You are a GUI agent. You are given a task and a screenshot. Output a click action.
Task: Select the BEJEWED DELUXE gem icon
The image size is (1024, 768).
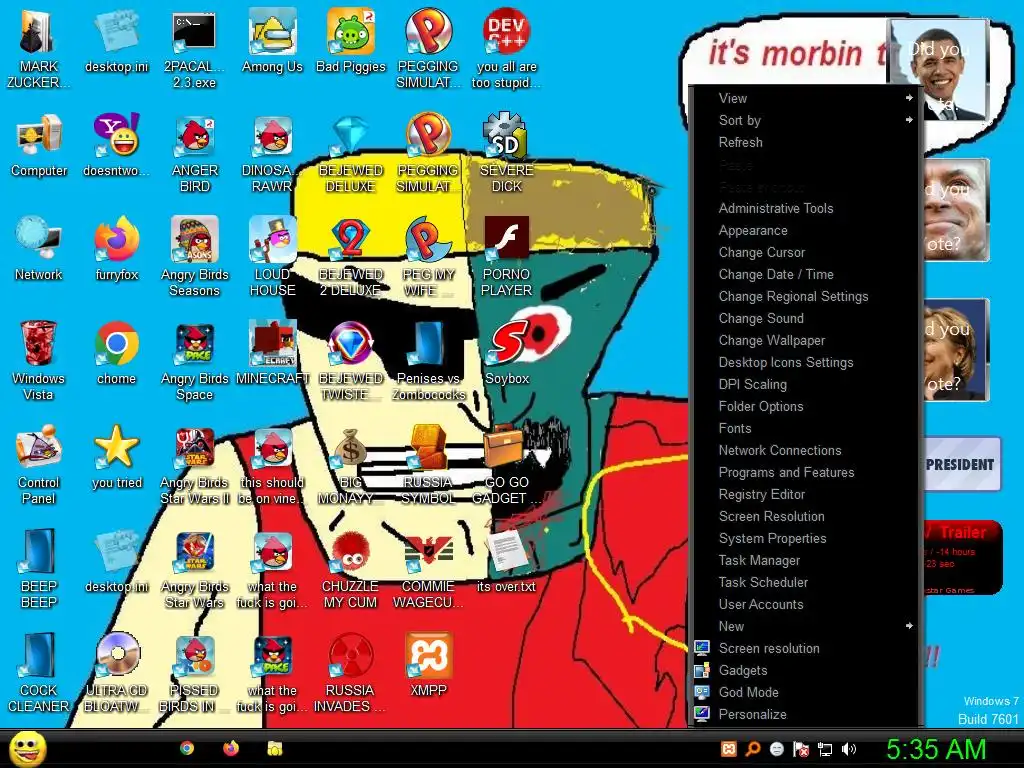(351, 153)
